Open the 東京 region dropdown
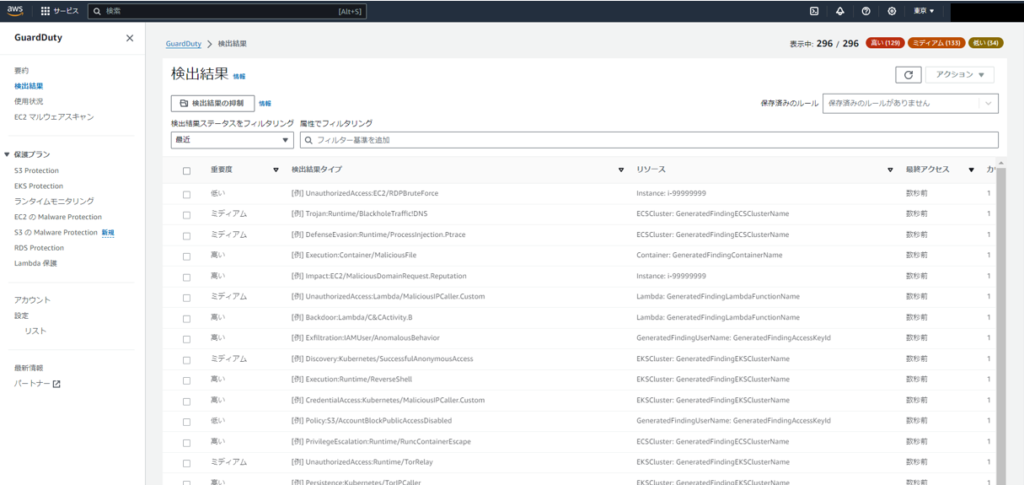The height and width of the screenshot is (485, 1024). 923,11
